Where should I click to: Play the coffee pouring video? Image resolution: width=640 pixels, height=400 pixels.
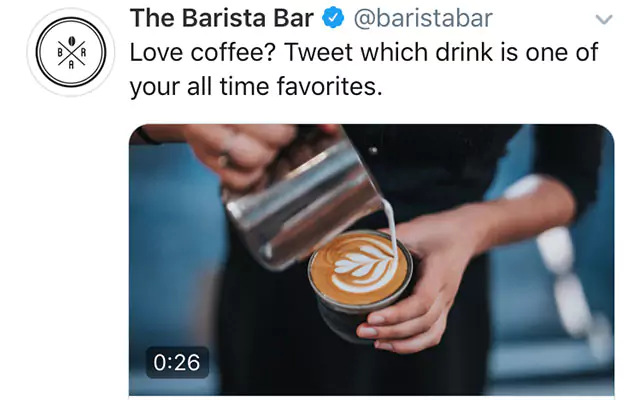pyautogui.click(x=371, y=260)
